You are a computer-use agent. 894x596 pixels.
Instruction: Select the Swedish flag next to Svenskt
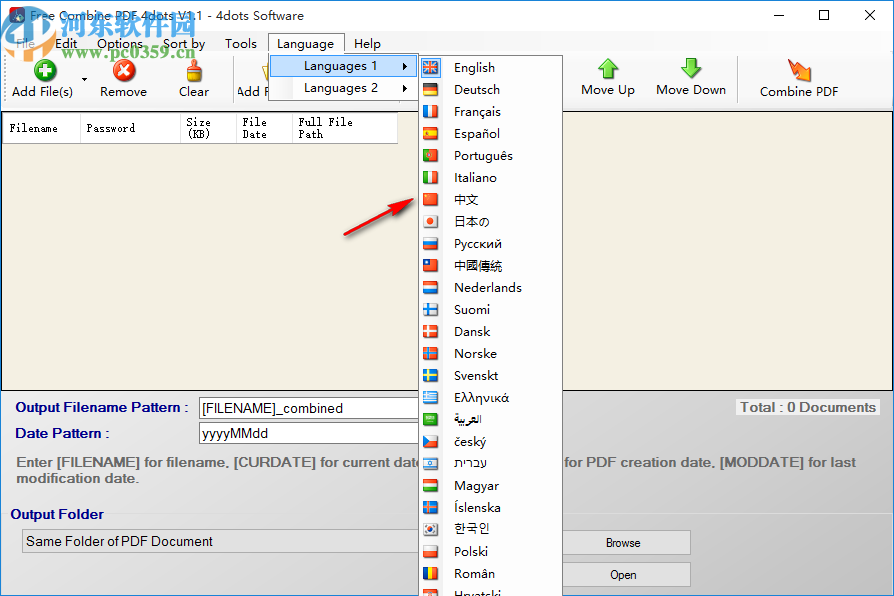point(430,375)
